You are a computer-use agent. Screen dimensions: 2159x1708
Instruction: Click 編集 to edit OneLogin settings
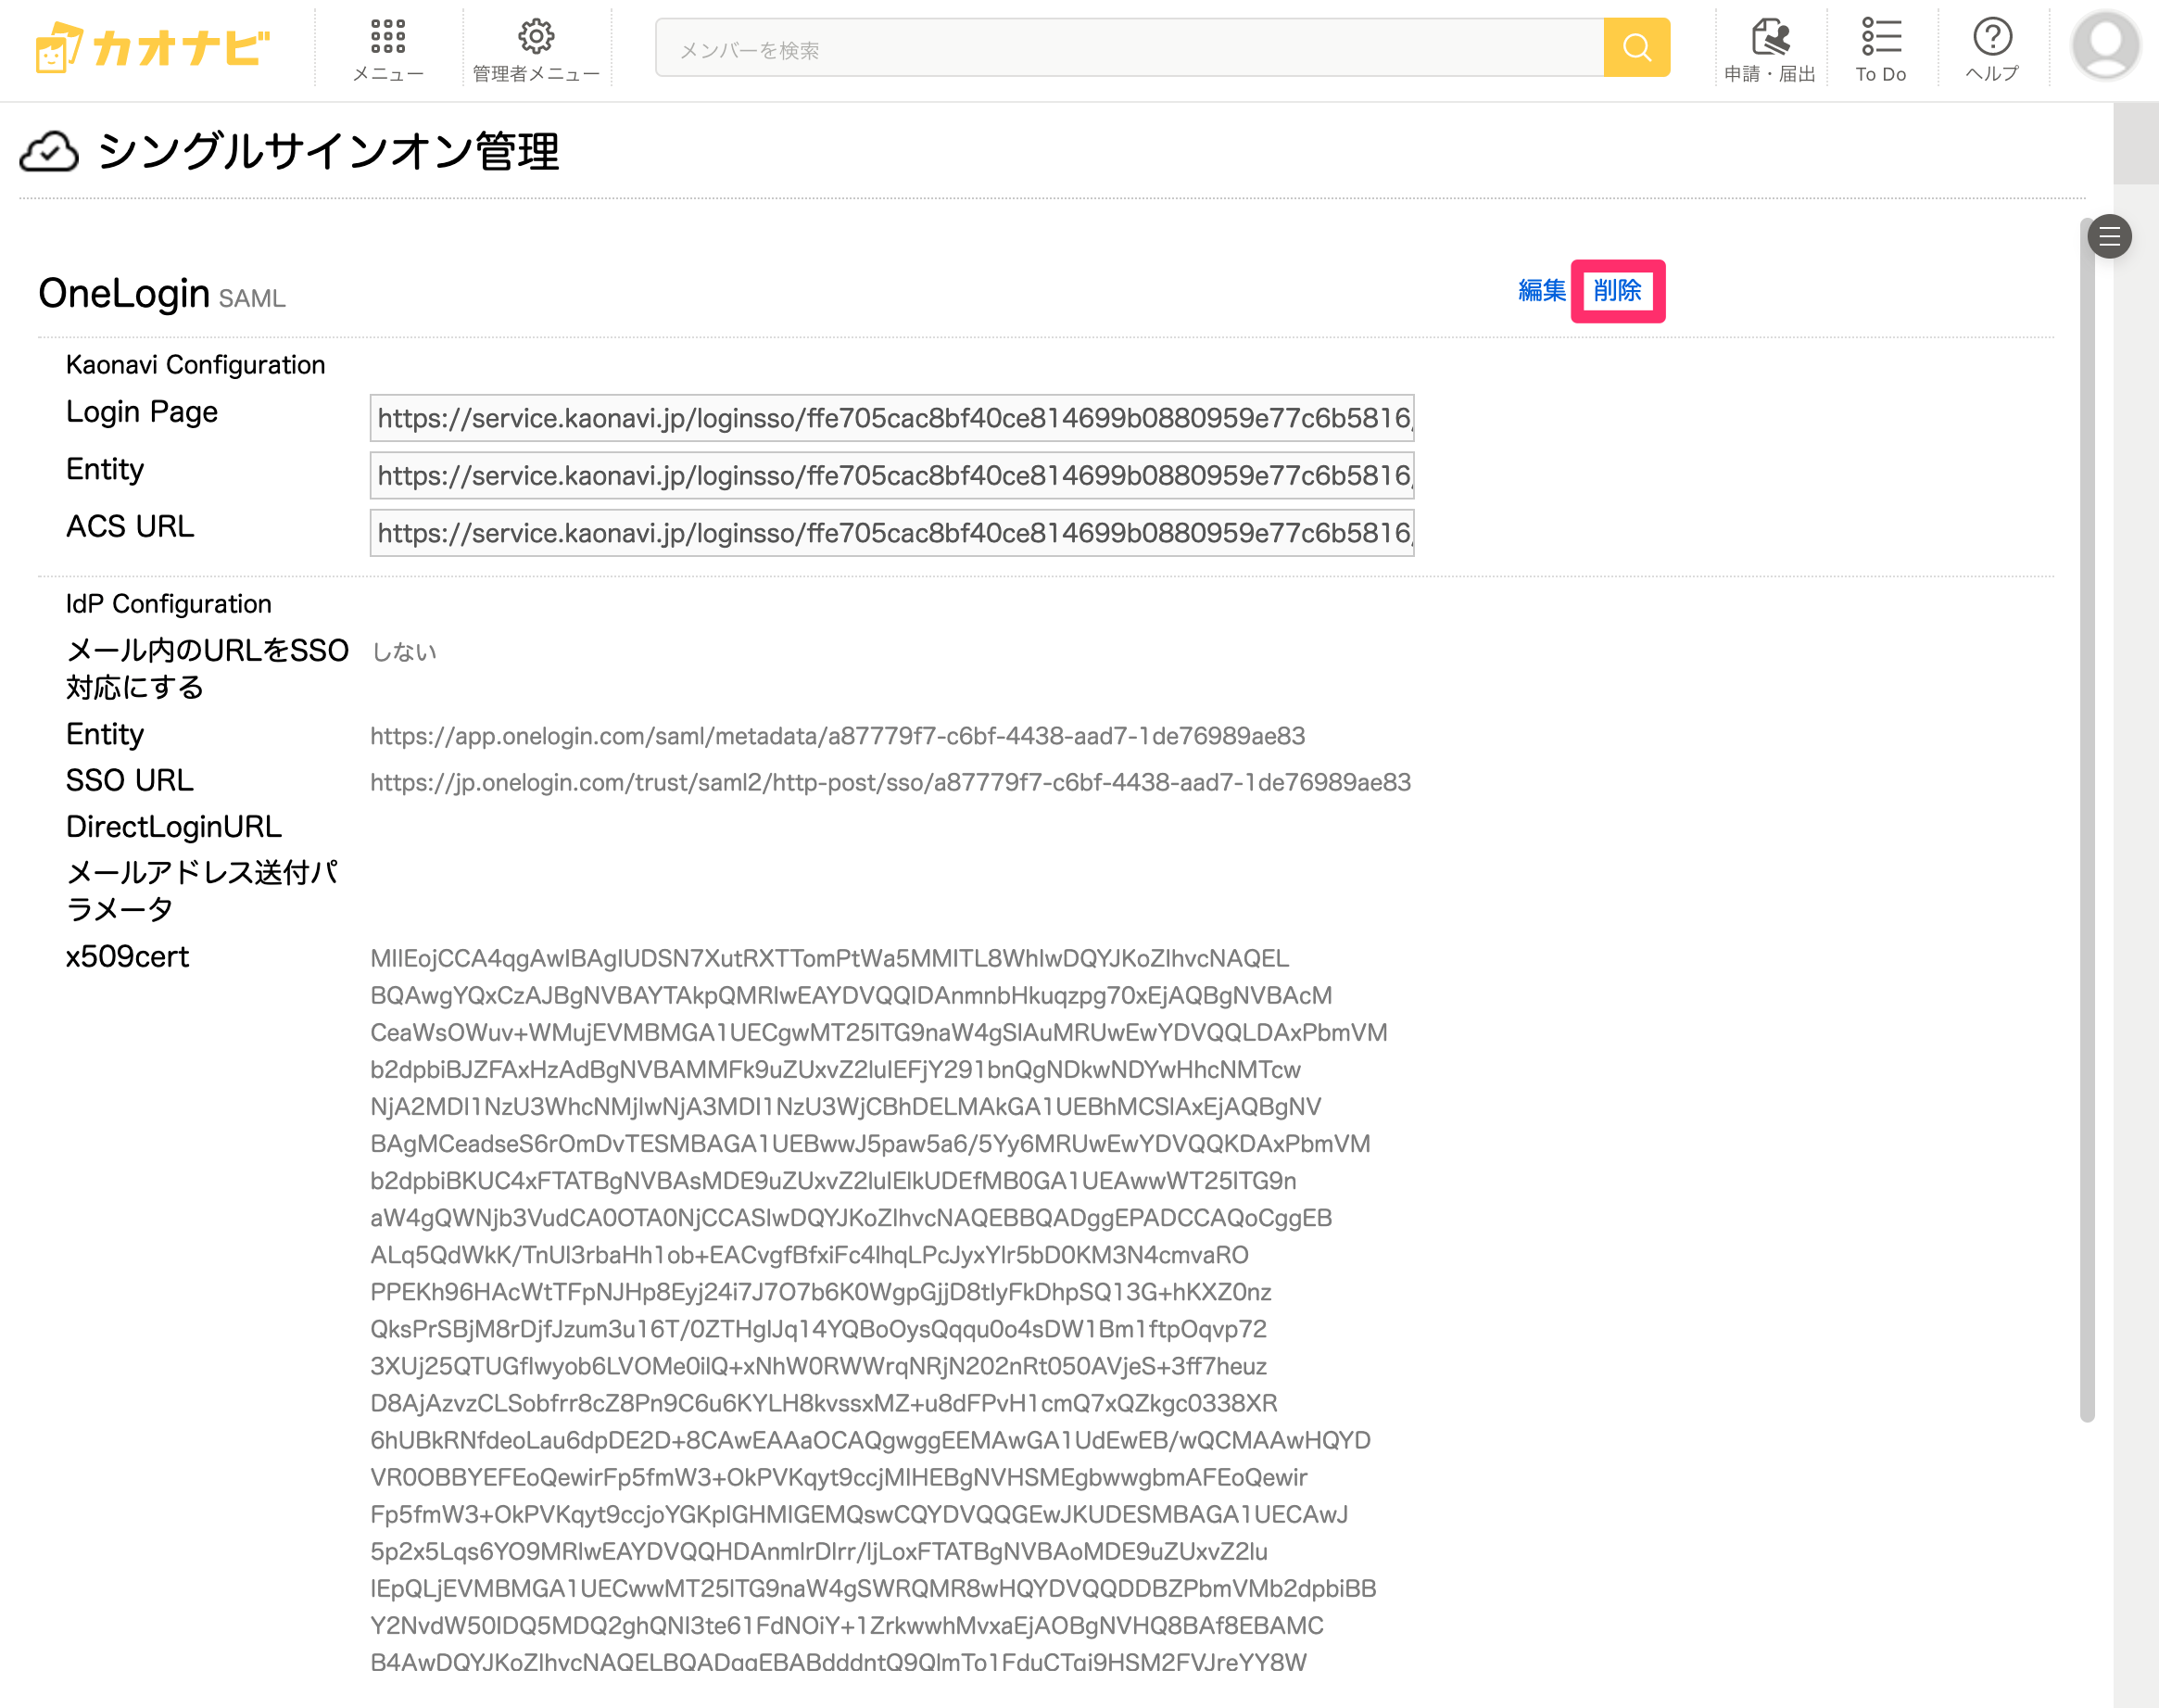point(1541,290)
